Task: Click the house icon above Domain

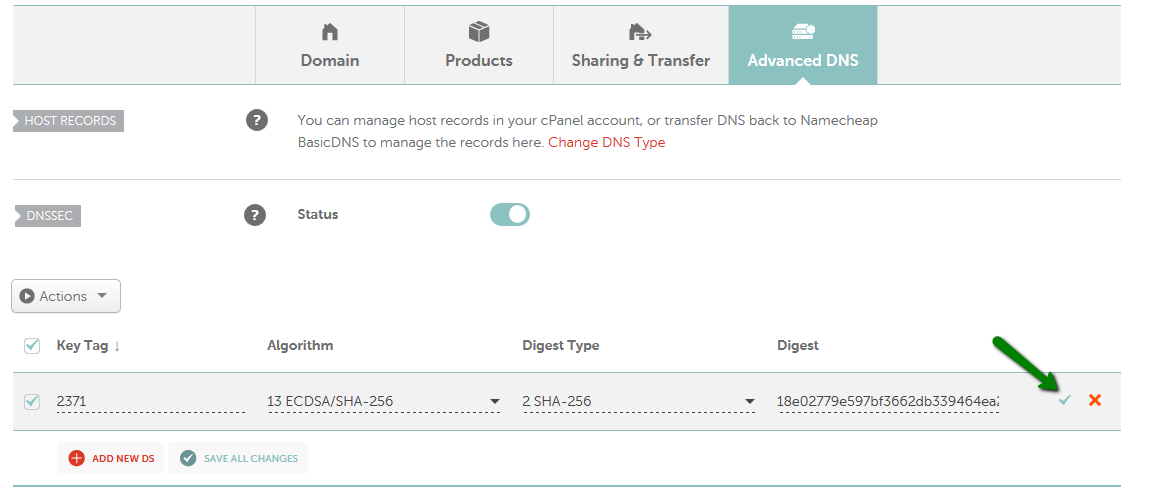Action: tap(330, 32)
